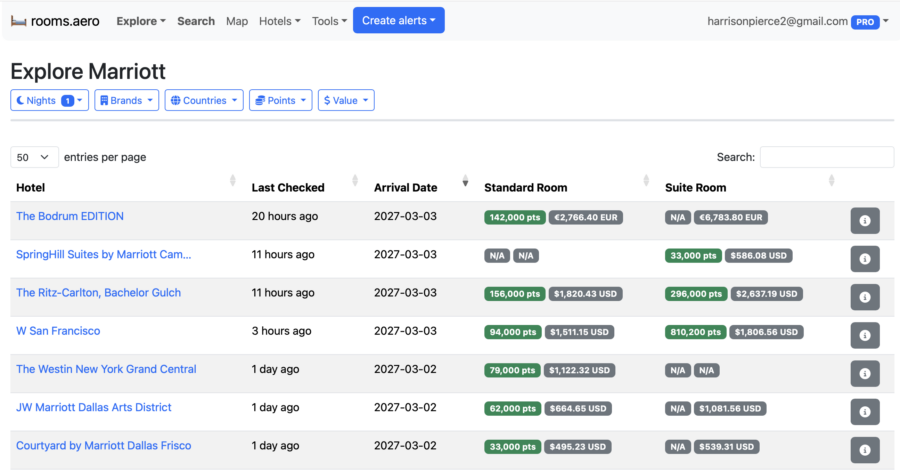Click the rooms.aero bed logo icon

18,21
